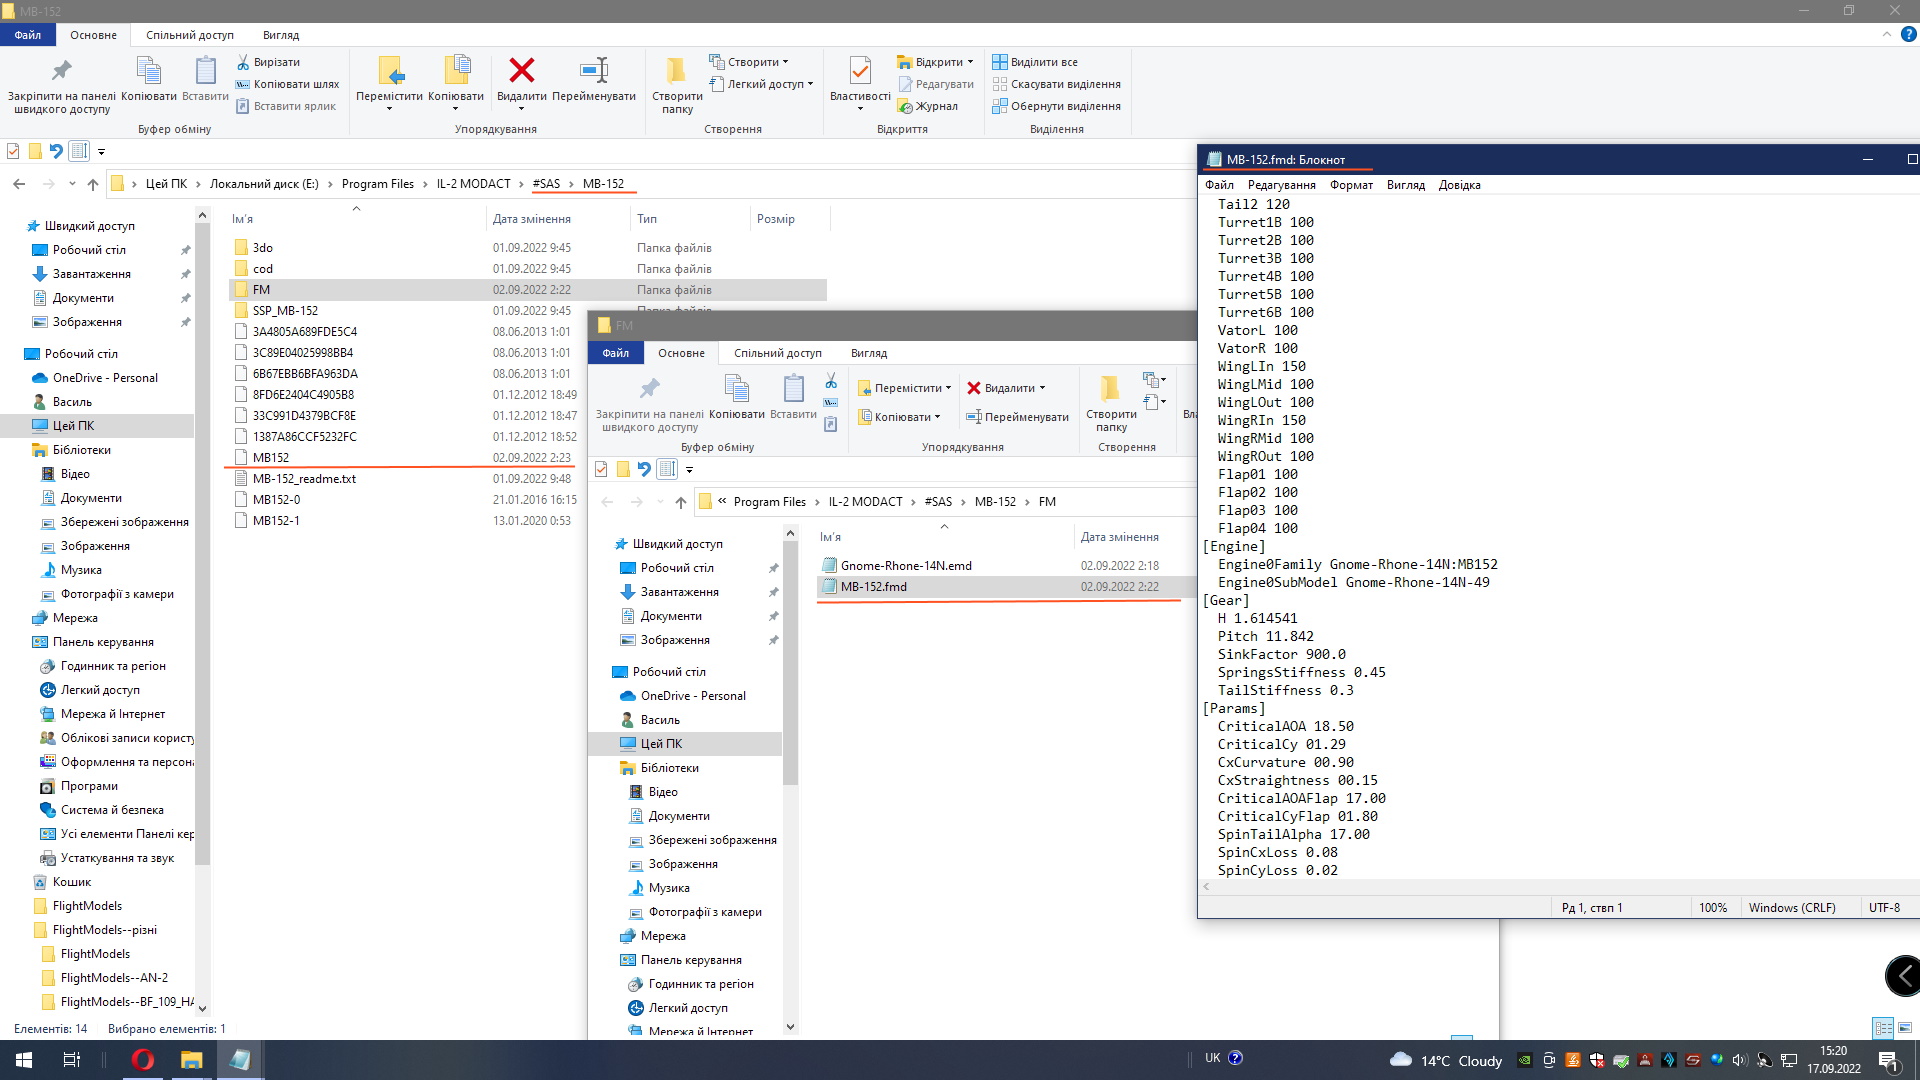Image resolution: width=1920 pixels, height=1080 pixels.
Task: Click the #SAS breadcrumb in the main address bar
Action: tap(546, 184)
